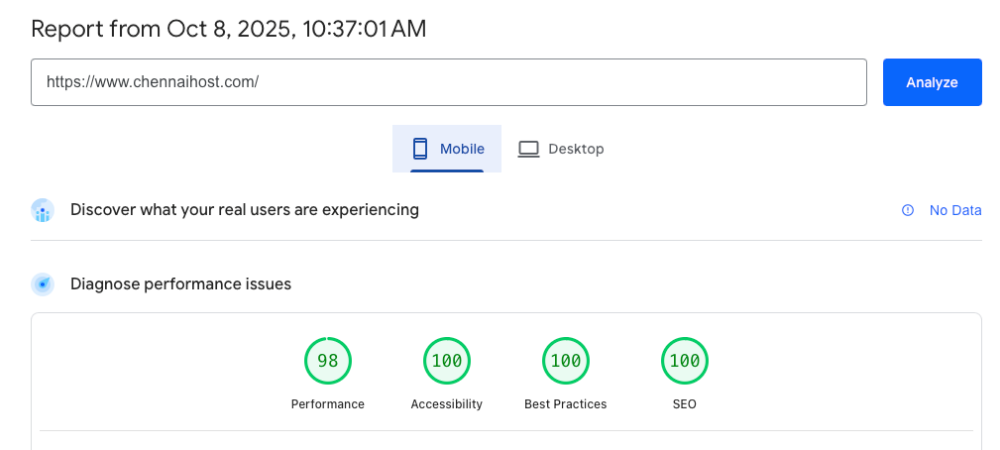Open the Accessibility label link
Screen dimensions: 1000x450
[x=447, y=404]
